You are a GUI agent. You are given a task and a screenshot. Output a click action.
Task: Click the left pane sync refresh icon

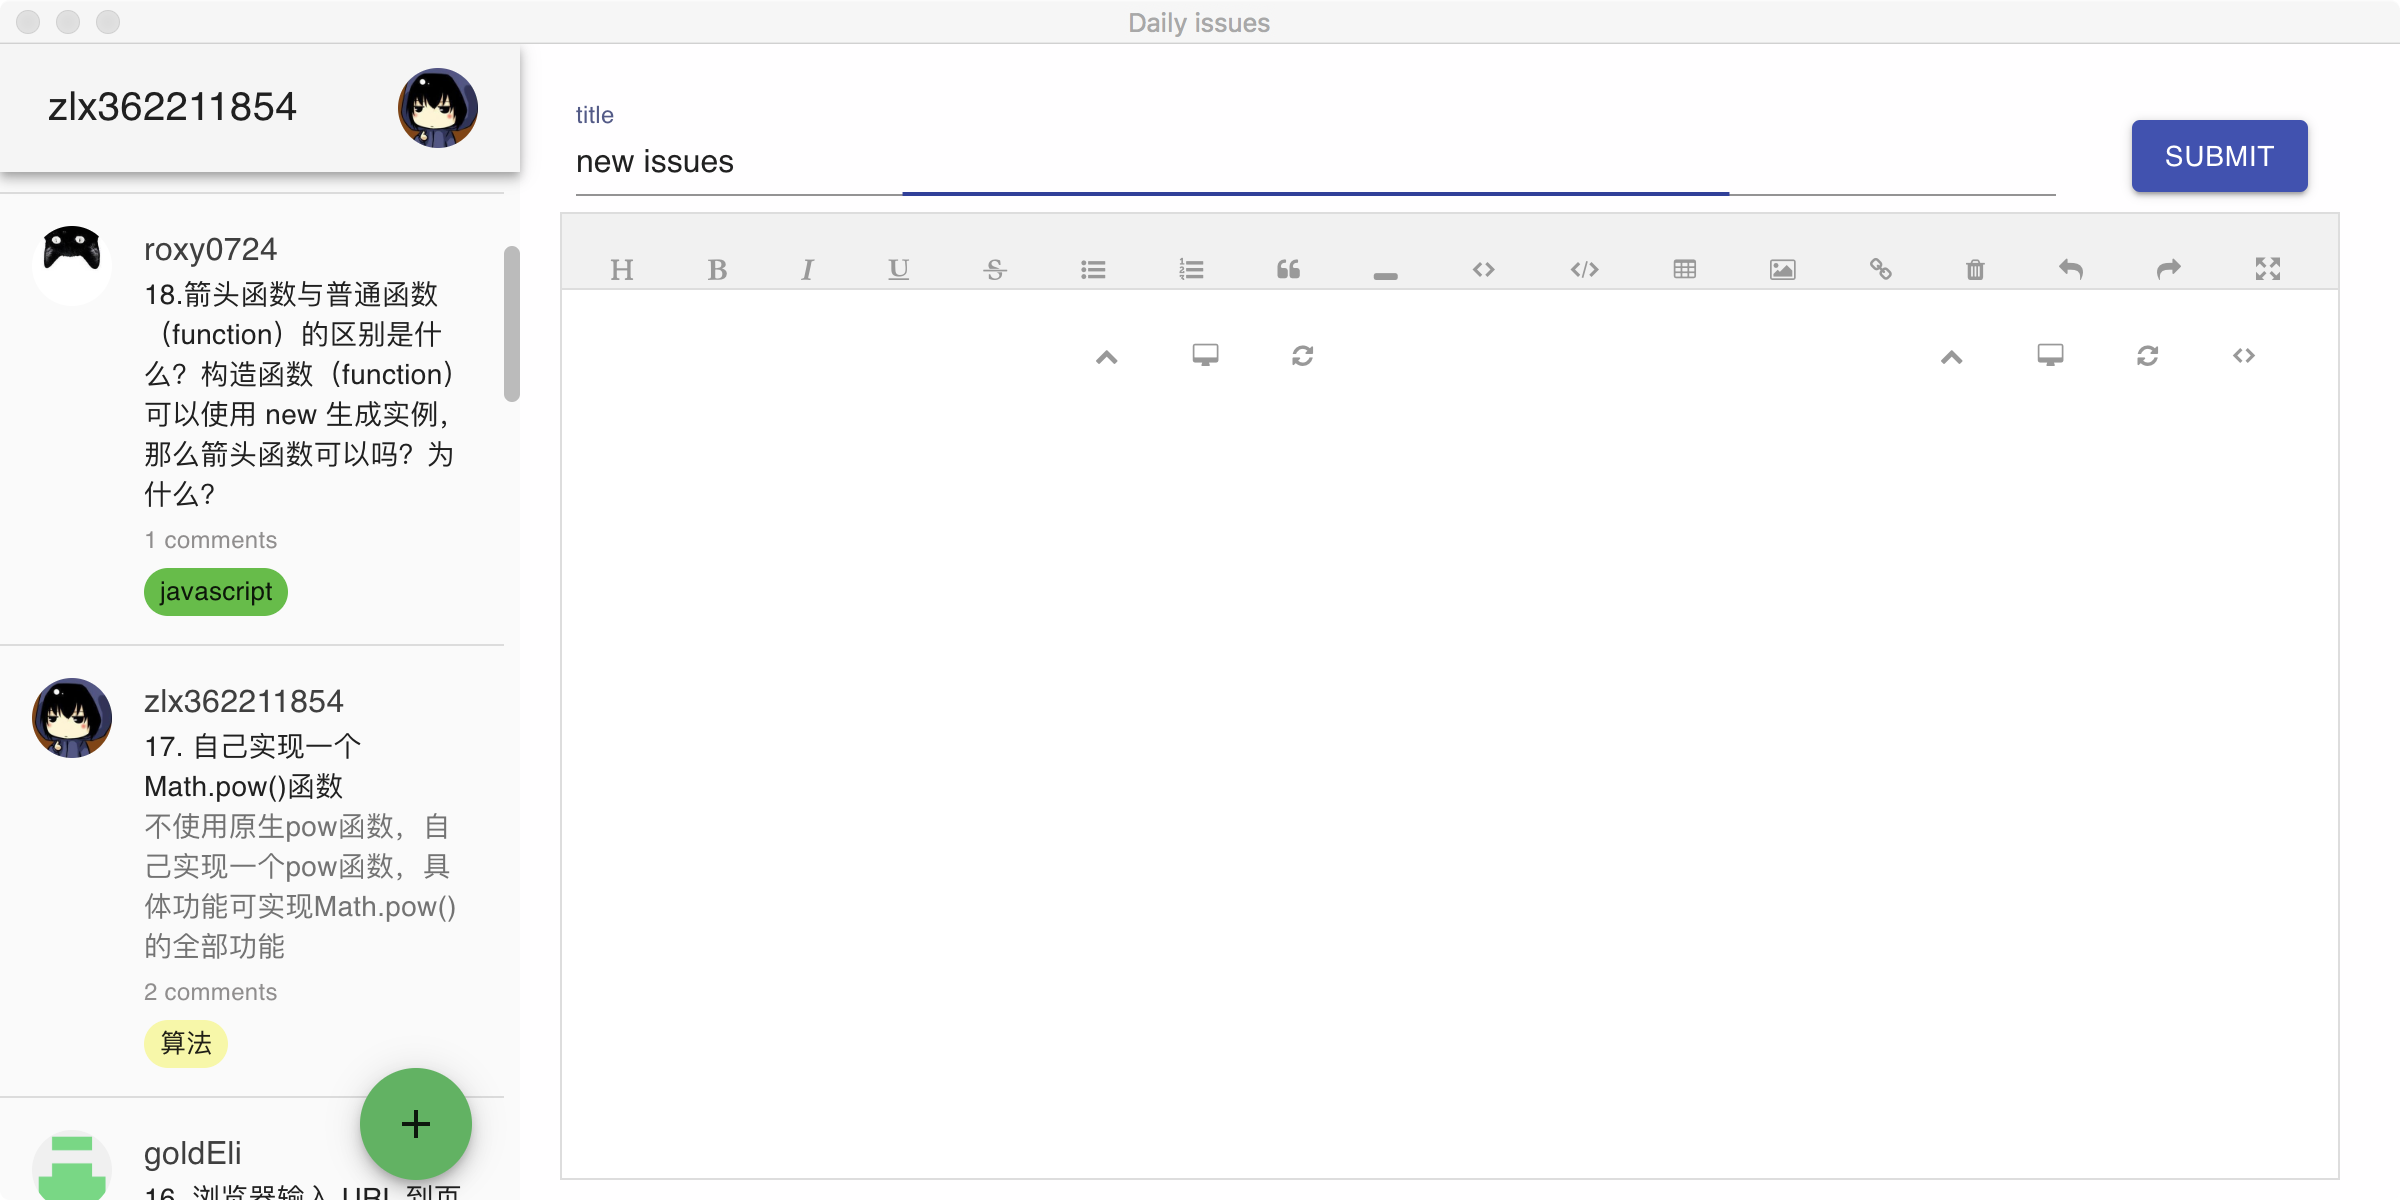click(x=1302, y=355)
